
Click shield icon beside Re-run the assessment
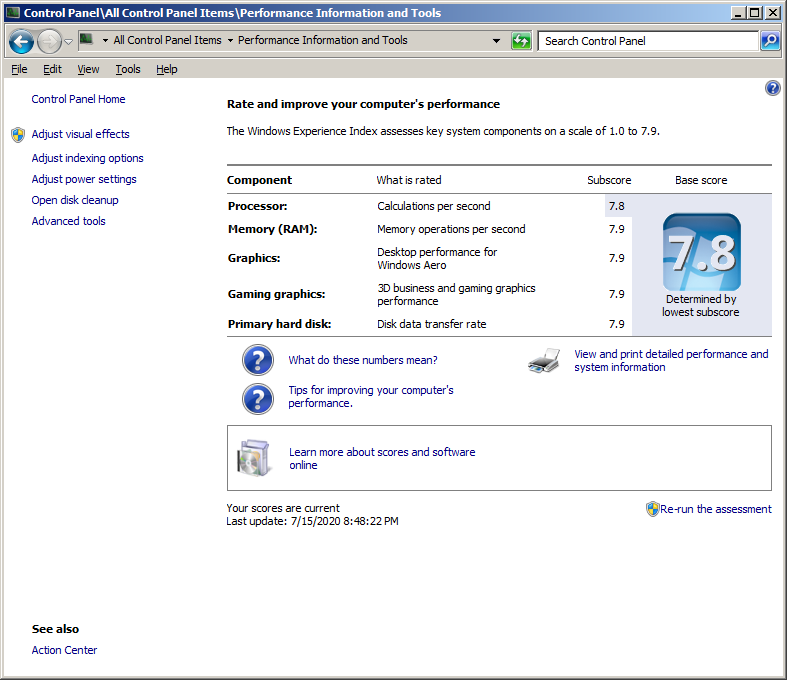pyautogui.click(x=652, y=509)
